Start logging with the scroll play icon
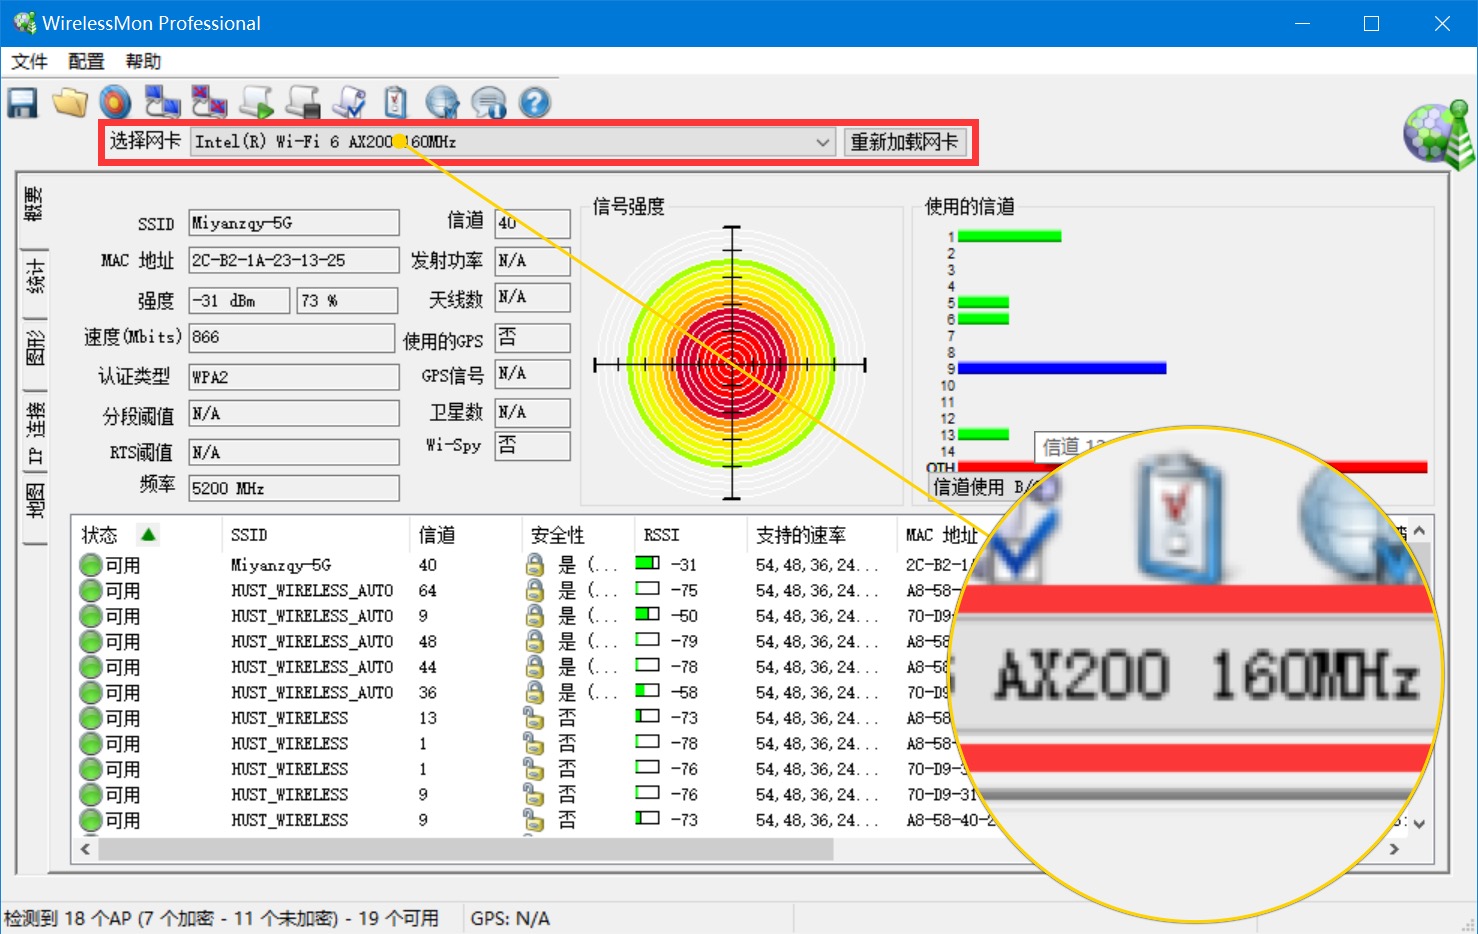 pos(256,102)
